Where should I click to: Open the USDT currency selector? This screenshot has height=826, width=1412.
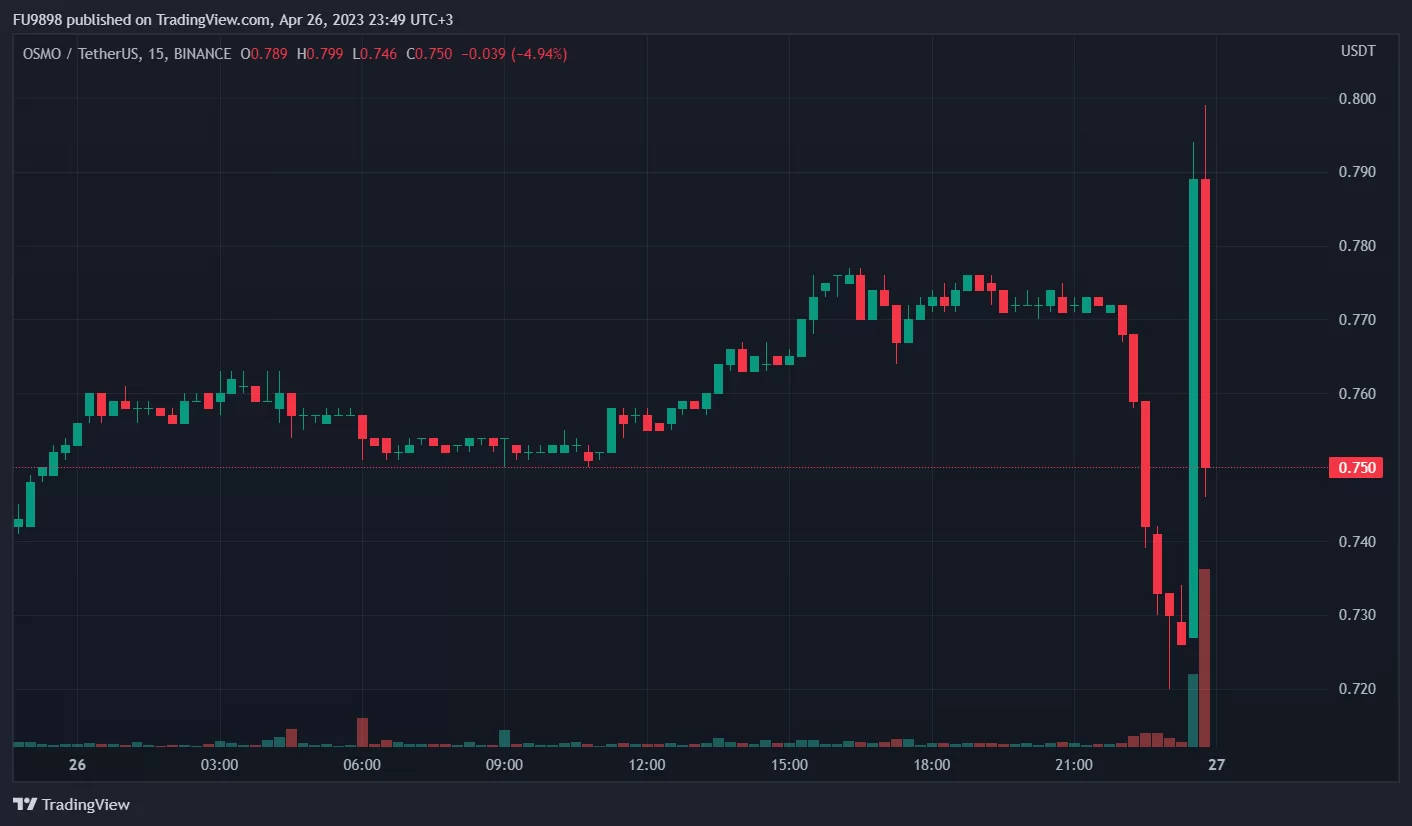point(1356,51)
